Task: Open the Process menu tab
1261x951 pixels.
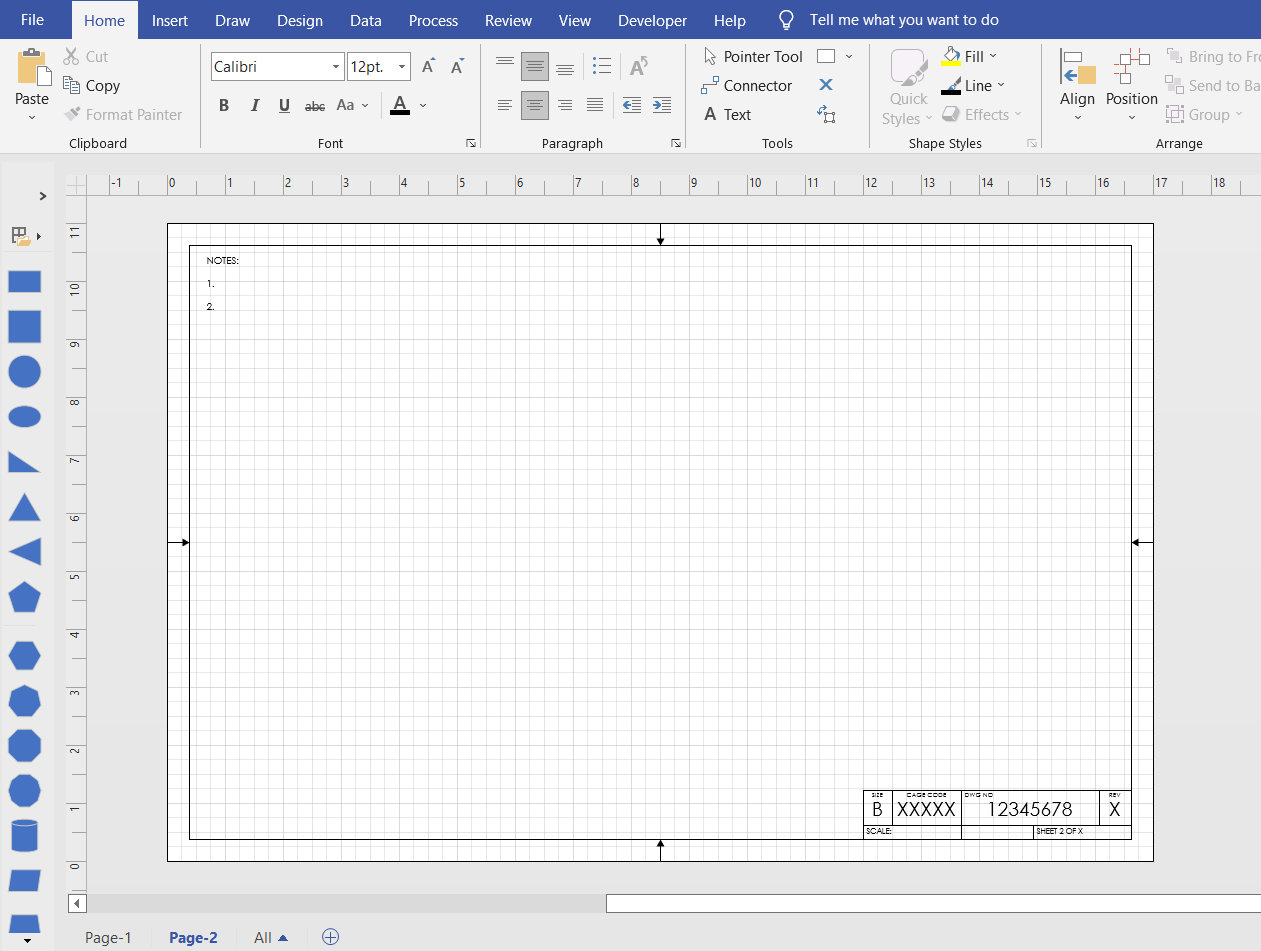Action: [433, 20]
